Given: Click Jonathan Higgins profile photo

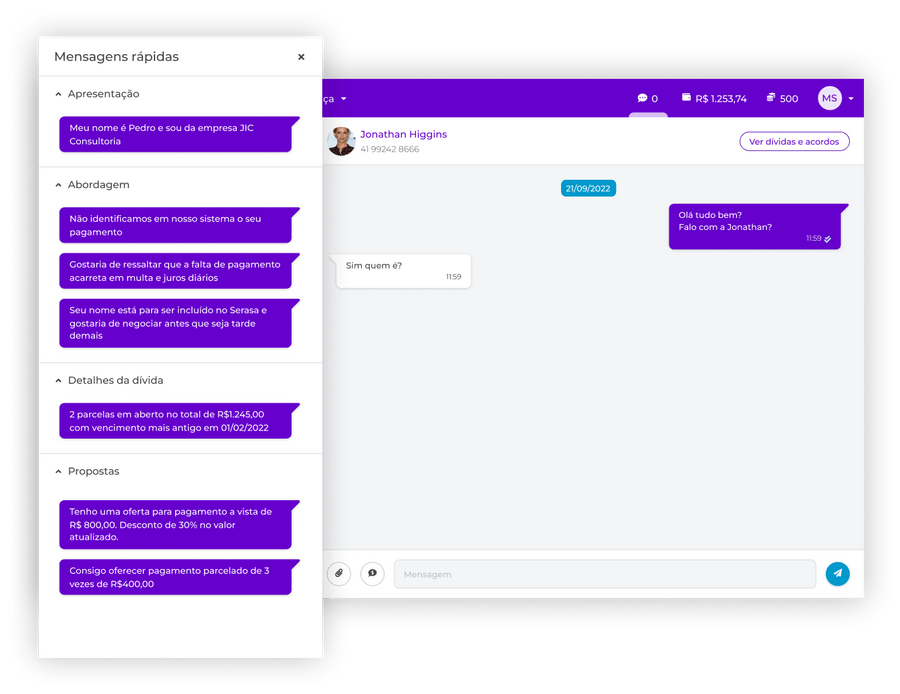Looking at the screenshot, I should (342, 141).
